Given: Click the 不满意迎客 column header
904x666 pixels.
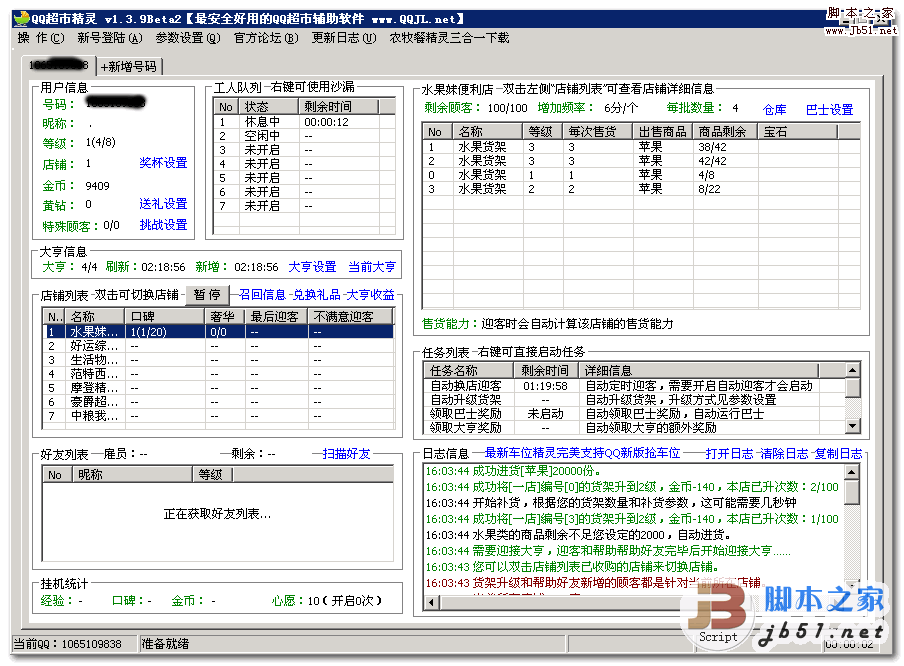Looking at the screenshot, I should click(351, 317).
